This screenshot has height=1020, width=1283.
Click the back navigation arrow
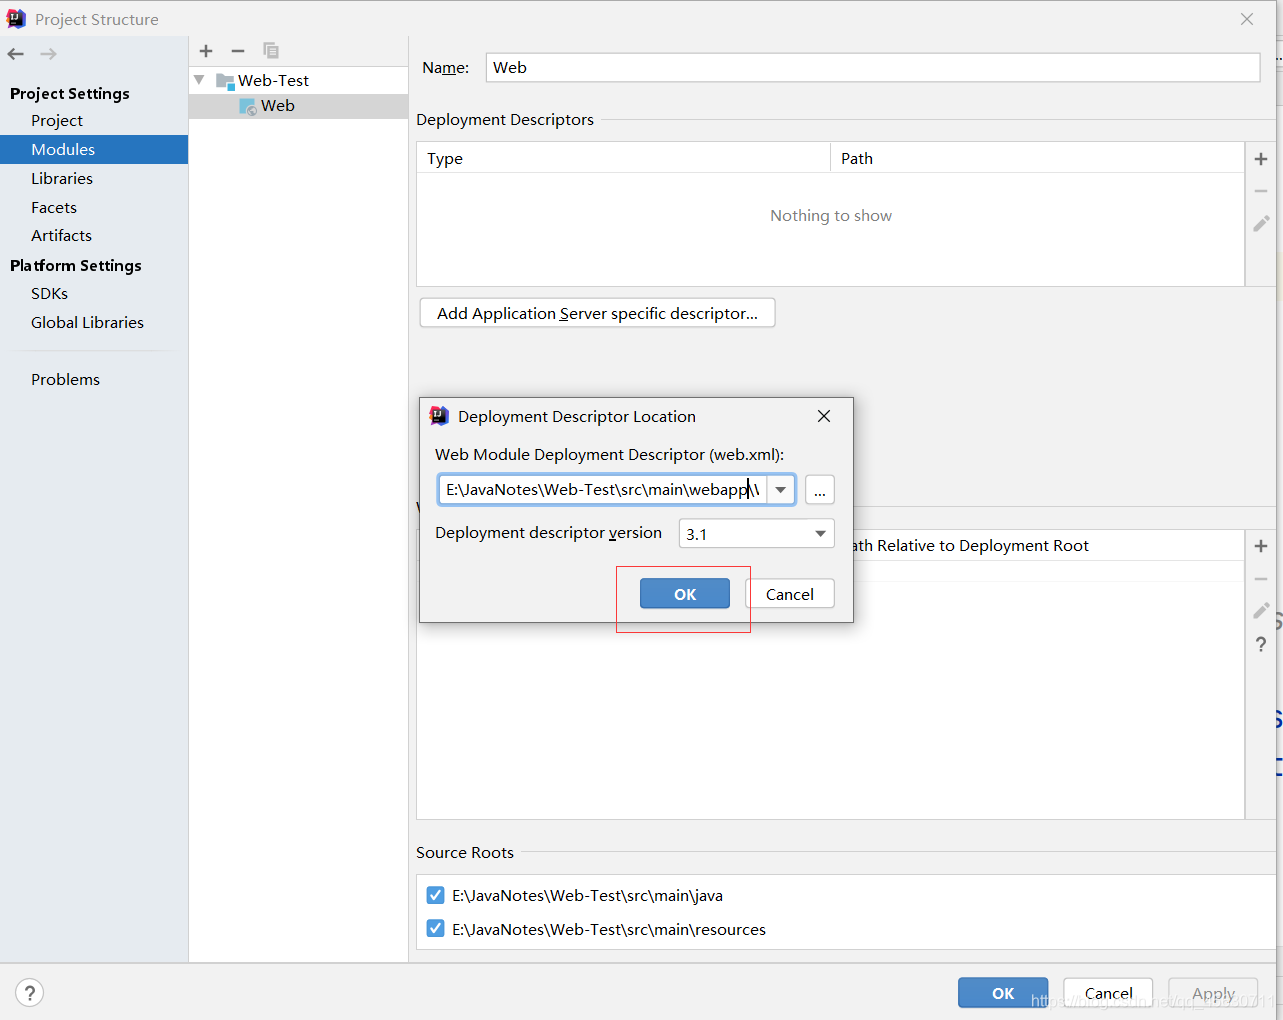tap(16, 54)
